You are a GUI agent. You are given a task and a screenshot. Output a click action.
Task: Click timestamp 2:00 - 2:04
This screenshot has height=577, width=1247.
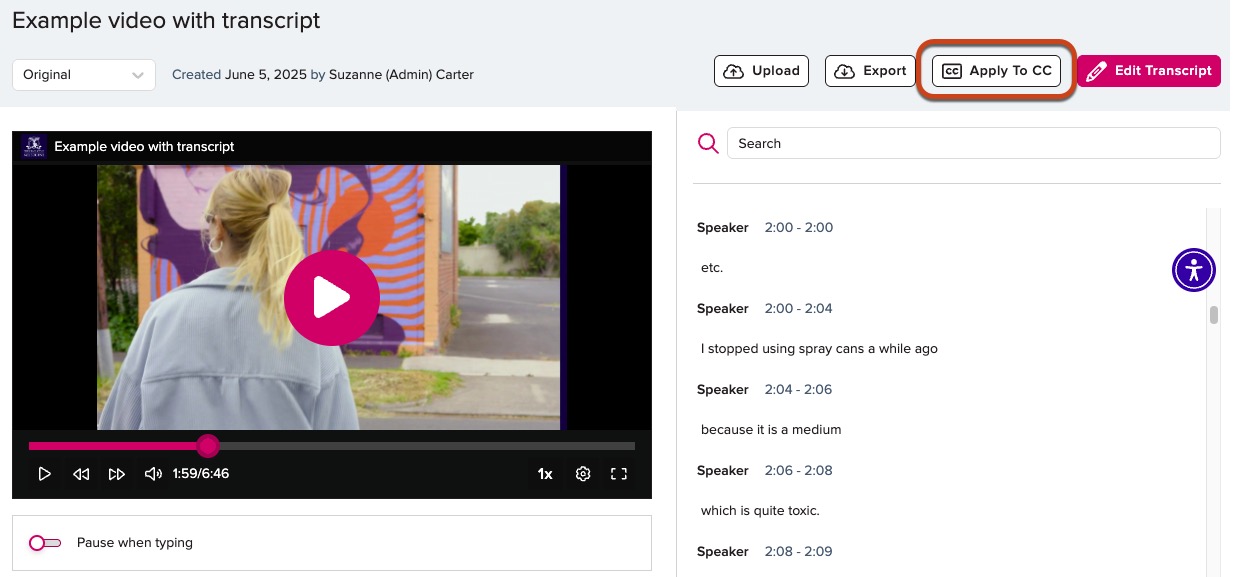(798, 309)
